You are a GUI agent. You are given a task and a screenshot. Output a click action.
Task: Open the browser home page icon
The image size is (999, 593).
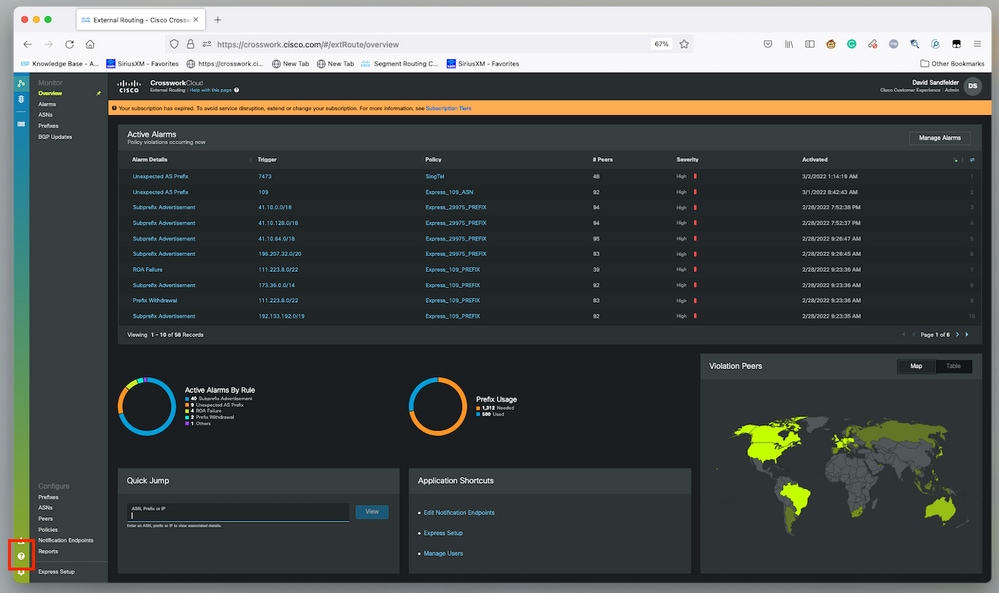pyautogui.click(x=90, y=45)
